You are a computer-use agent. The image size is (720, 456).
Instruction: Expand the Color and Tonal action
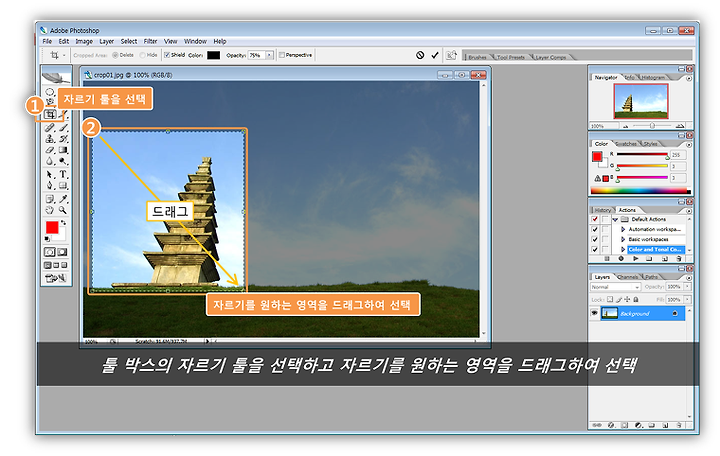point(623,249)
